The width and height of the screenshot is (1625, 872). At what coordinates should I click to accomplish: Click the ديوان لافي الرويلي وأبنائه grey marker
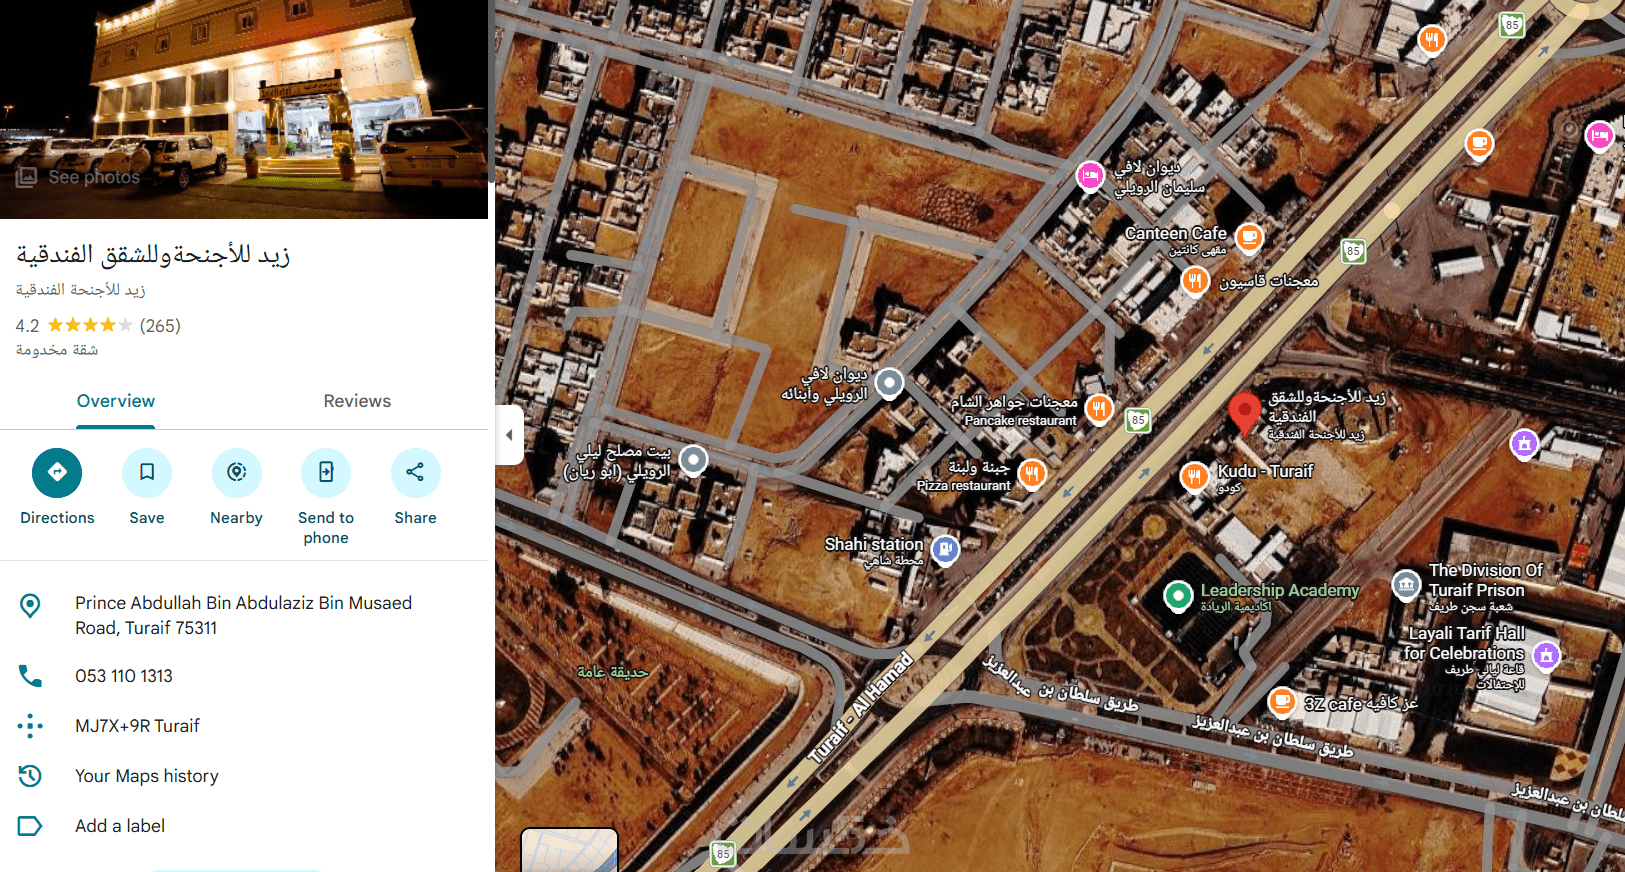click(x=889, y=382)
